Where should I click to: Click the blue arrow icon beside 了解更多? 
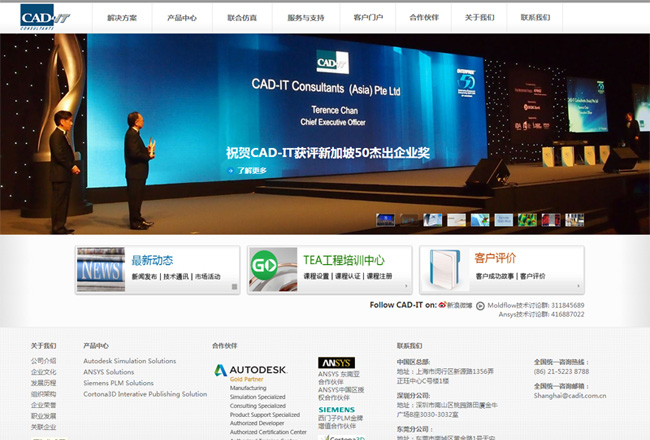[x=230, y=170]
